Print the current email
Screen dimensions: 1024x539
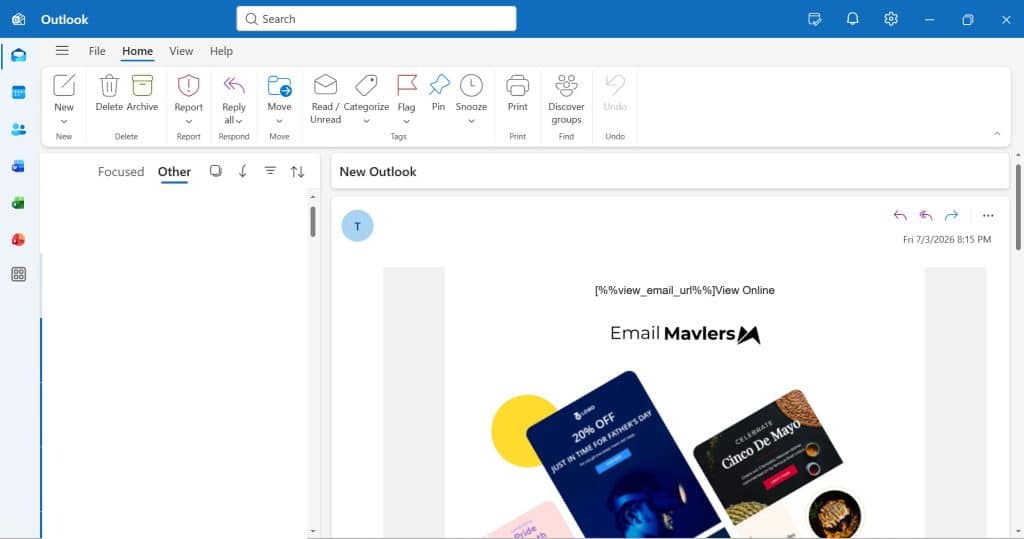[x=517, y=93]
